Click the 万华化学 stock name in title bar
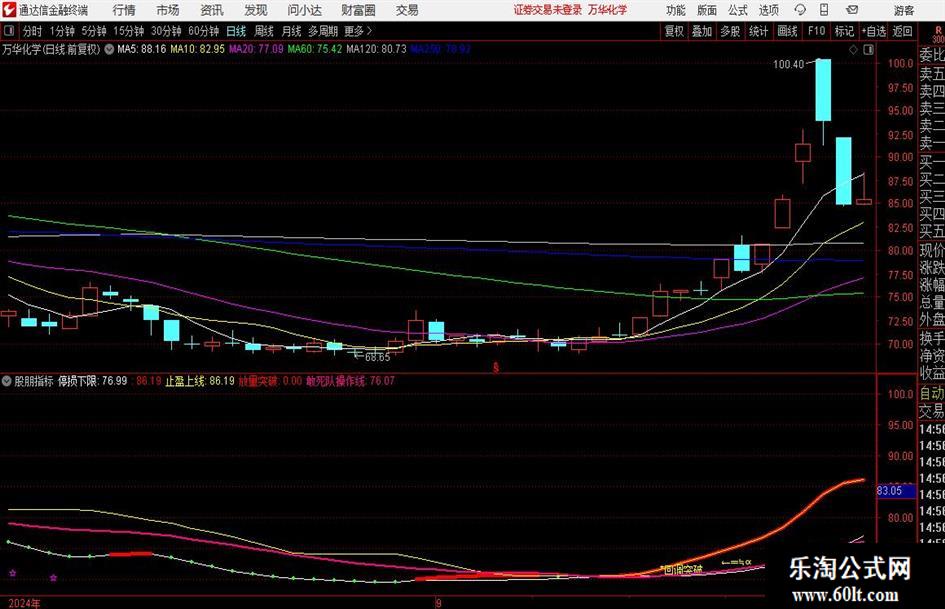This screenshot has width=945, height=609. pyautogui.click(x=608, y=10)
